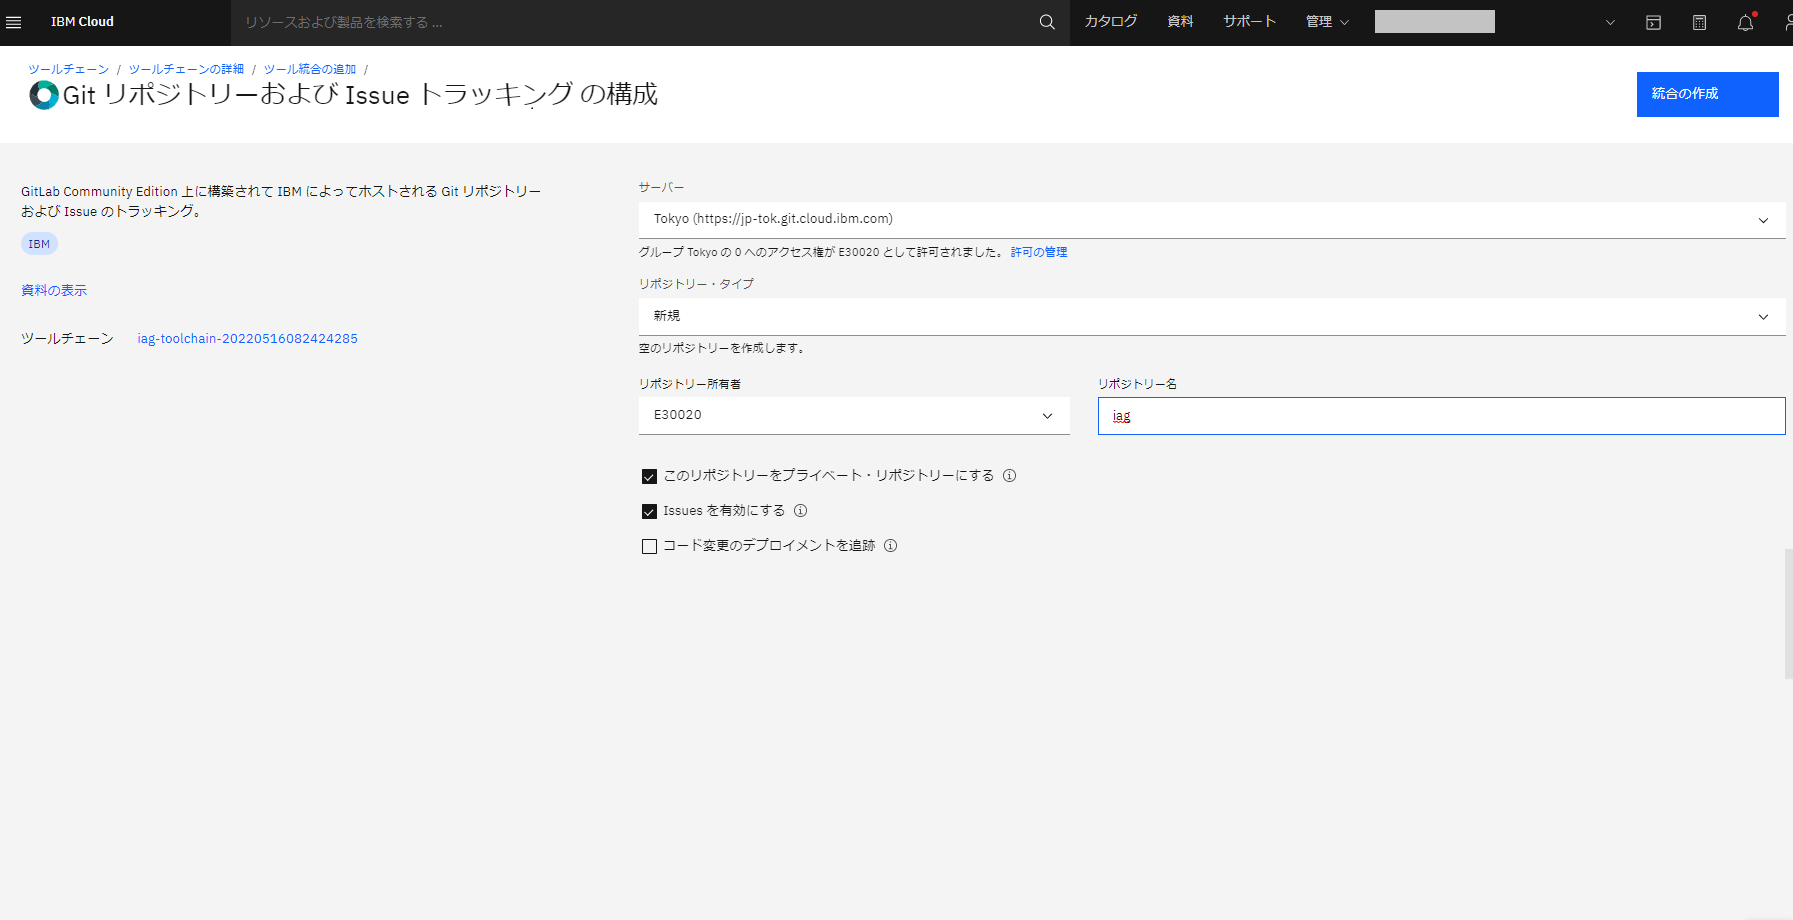
Task: Open the リポジトリー・タイプ dropdown
Action: [1212, 317]
